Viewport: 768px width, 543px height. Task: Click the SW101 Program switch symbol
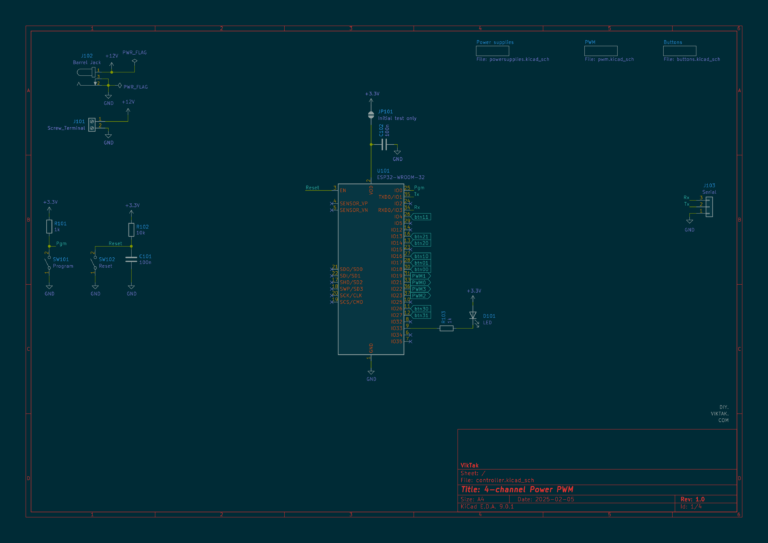48,265
